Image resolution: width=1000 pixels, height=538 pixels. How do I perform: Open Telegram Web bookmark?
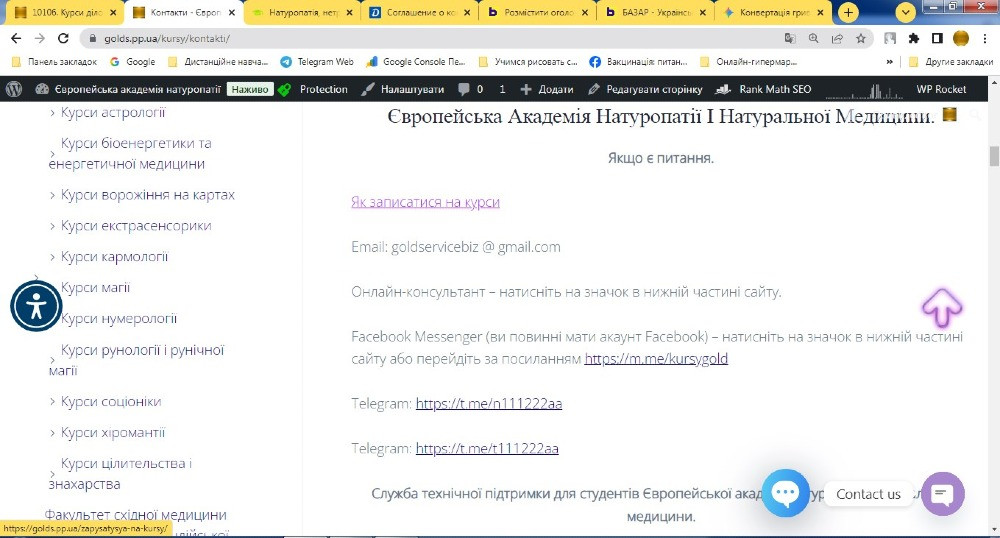click(317, 62)
